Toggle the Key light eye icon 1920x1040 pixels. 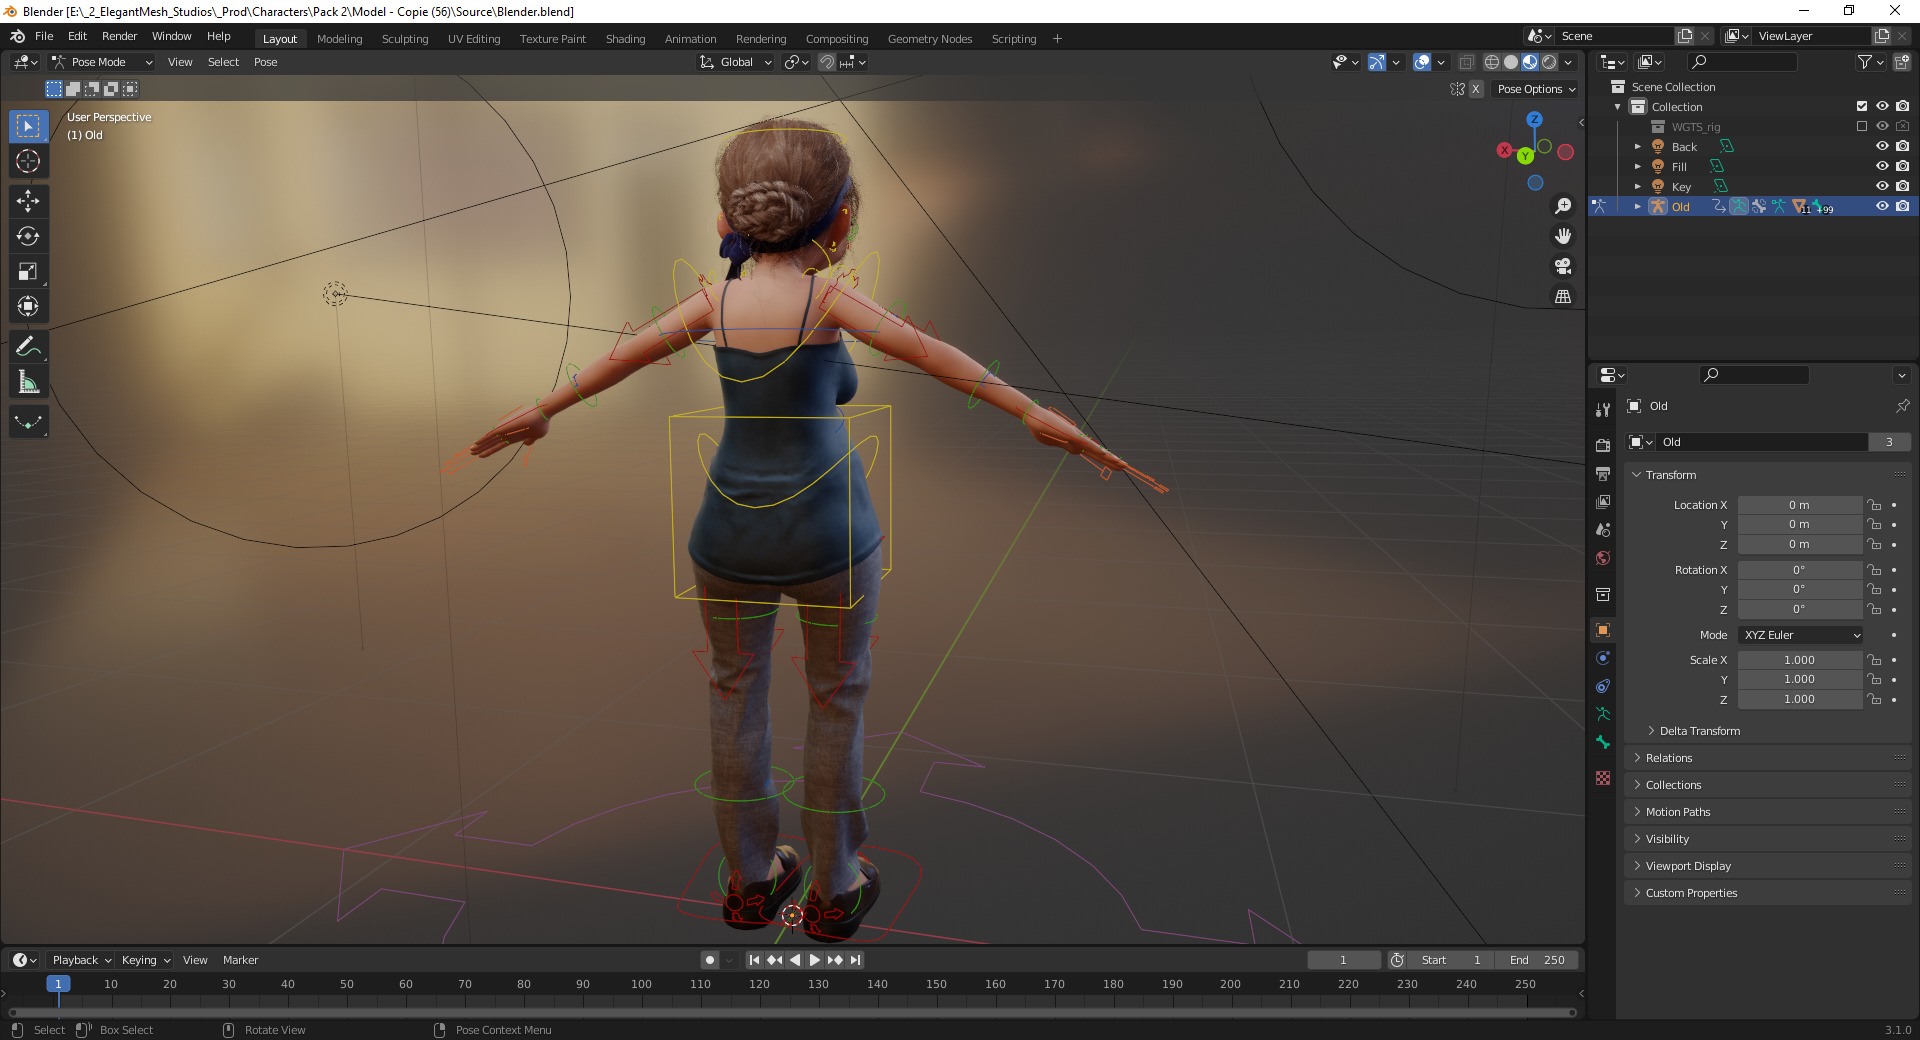tap(1882, 186)
